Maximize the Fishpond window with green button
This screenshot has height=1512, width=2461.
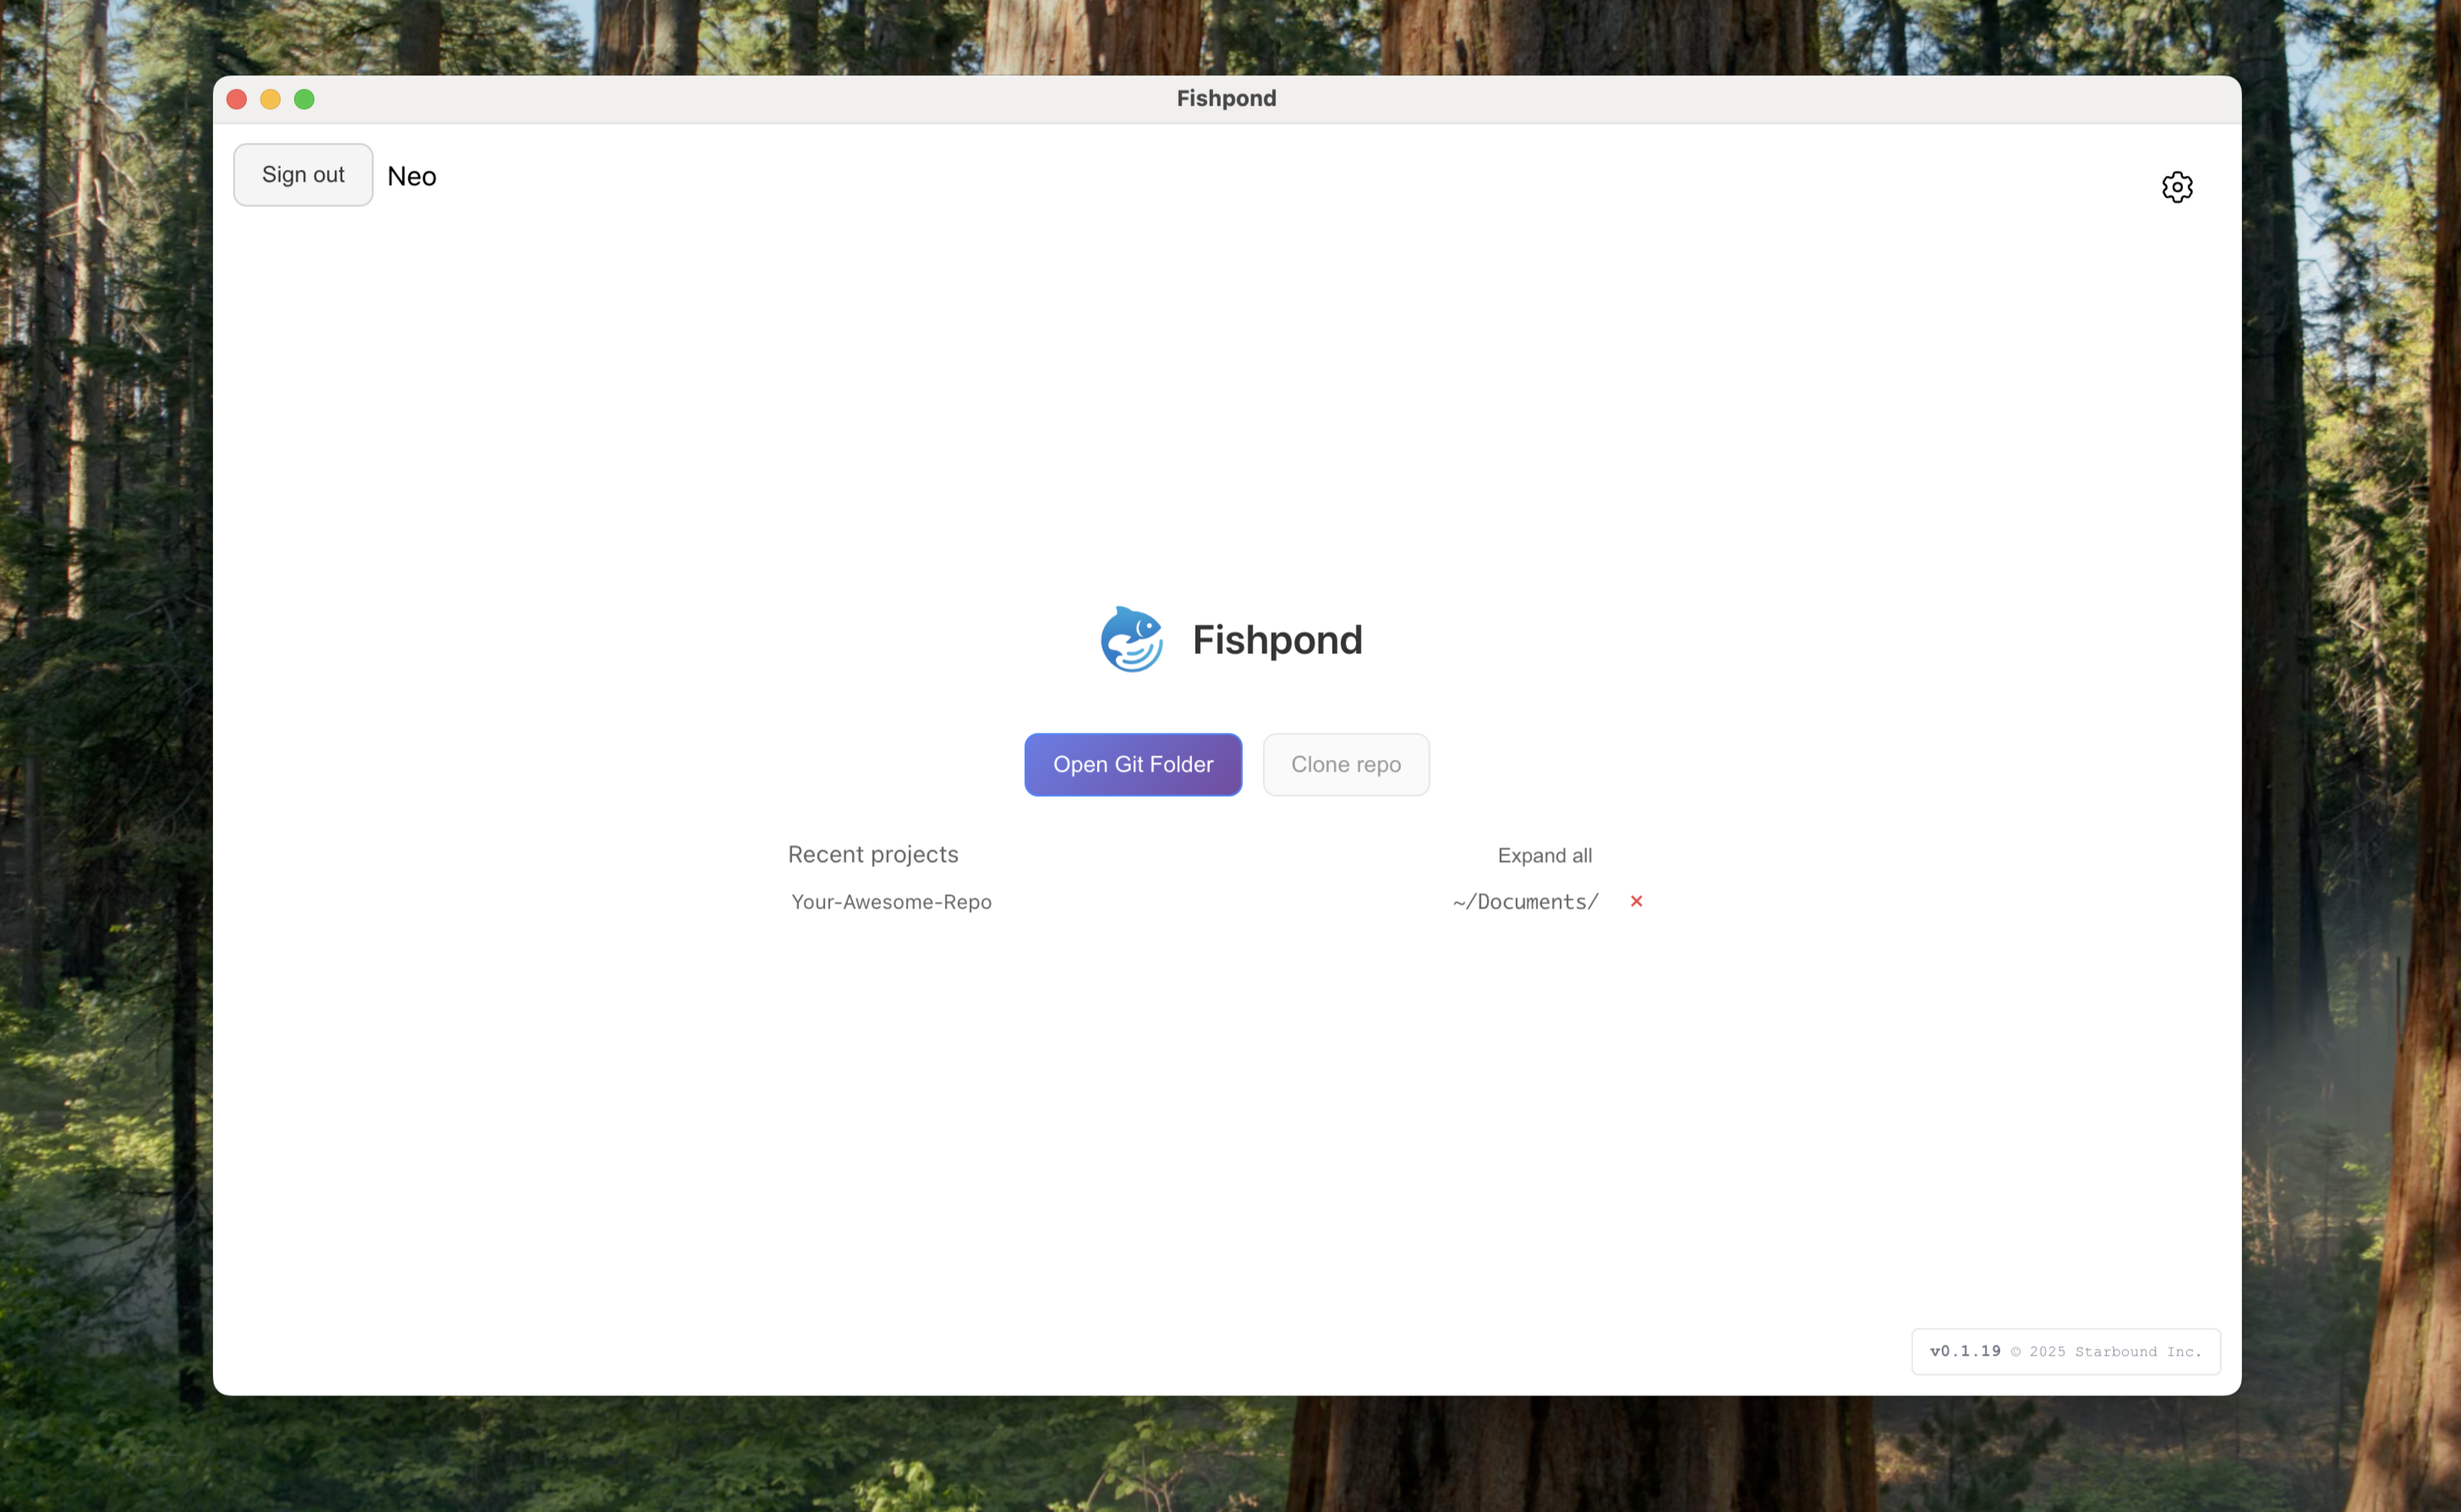point(304,99)
